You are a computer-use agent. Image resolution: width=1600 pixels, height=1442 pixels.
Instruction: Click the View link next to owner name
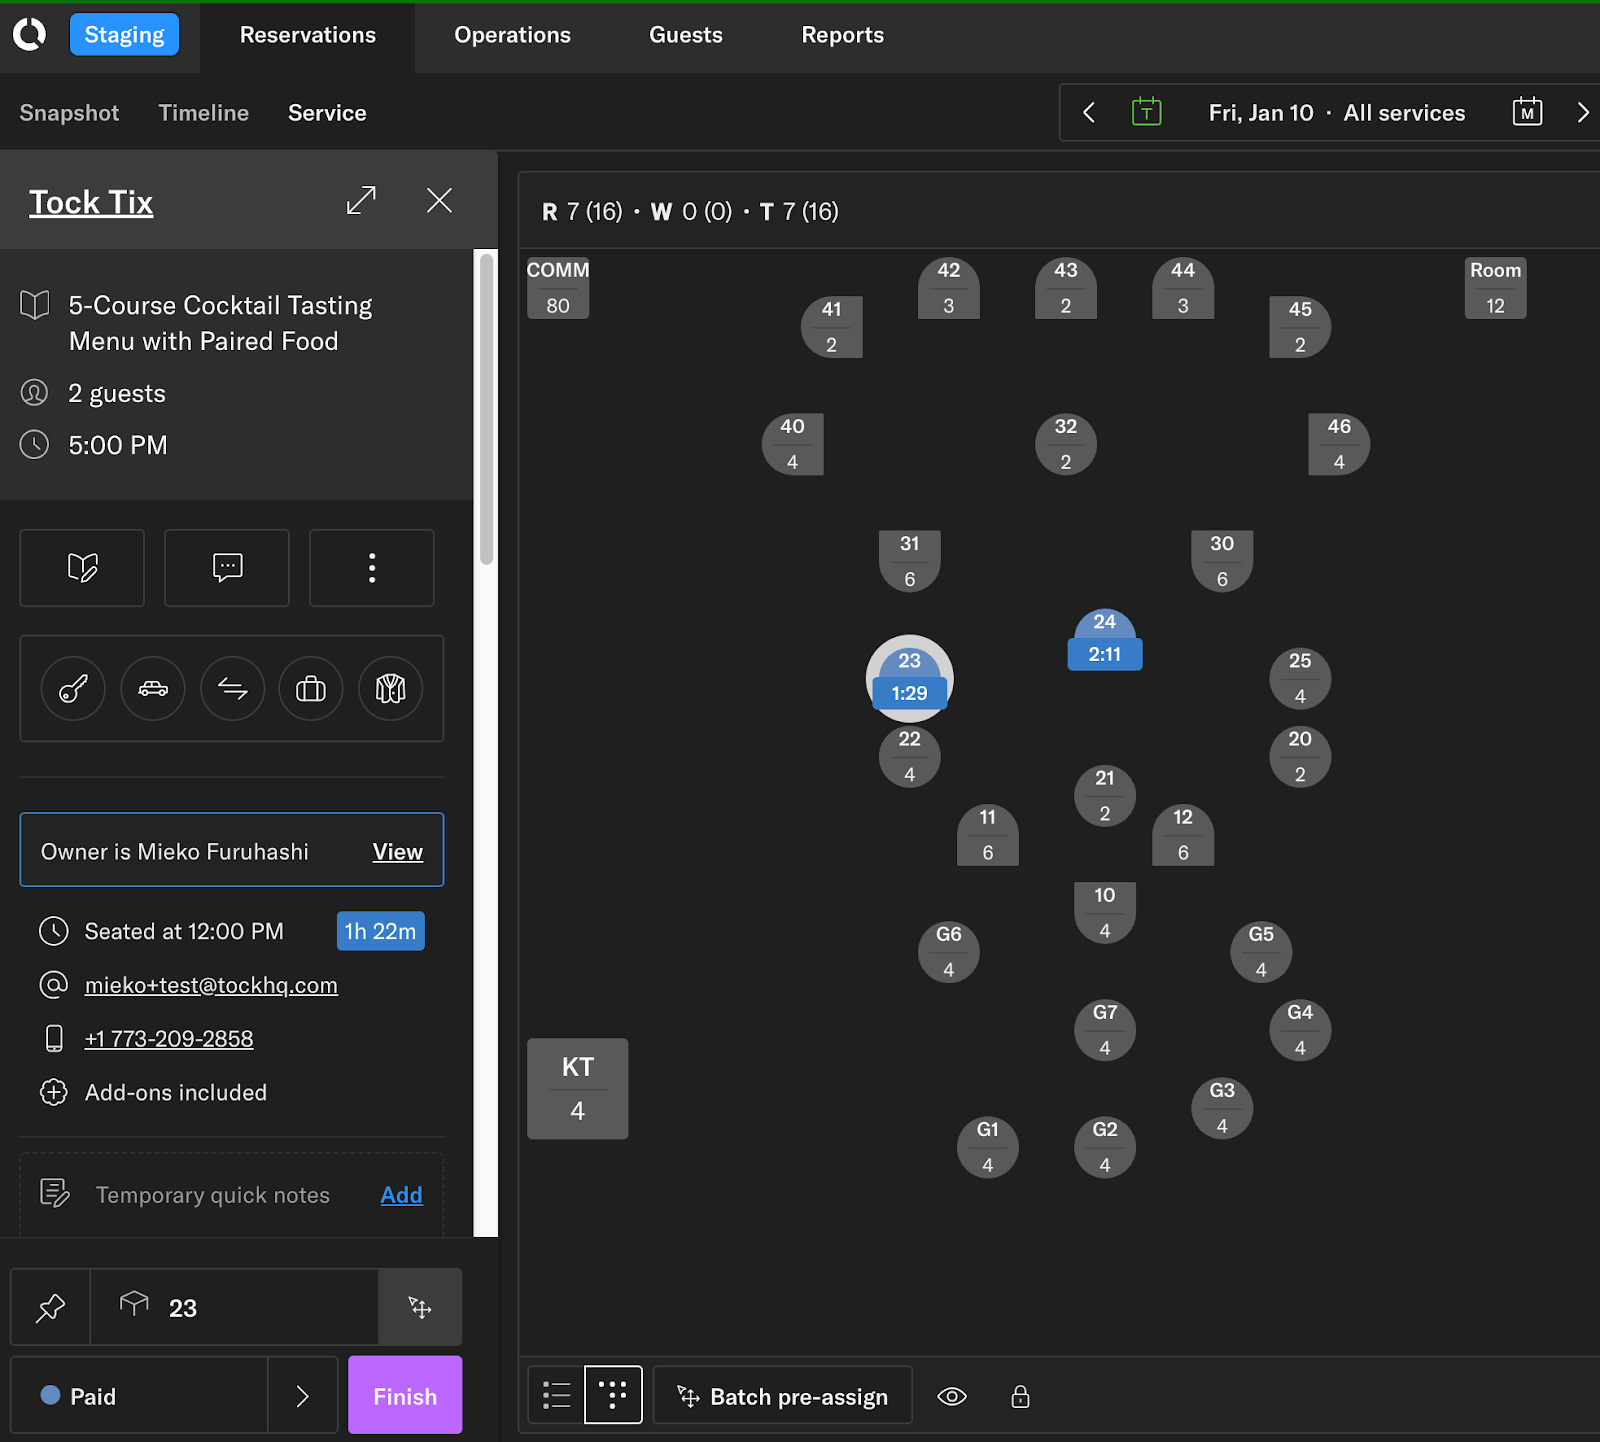397,851
